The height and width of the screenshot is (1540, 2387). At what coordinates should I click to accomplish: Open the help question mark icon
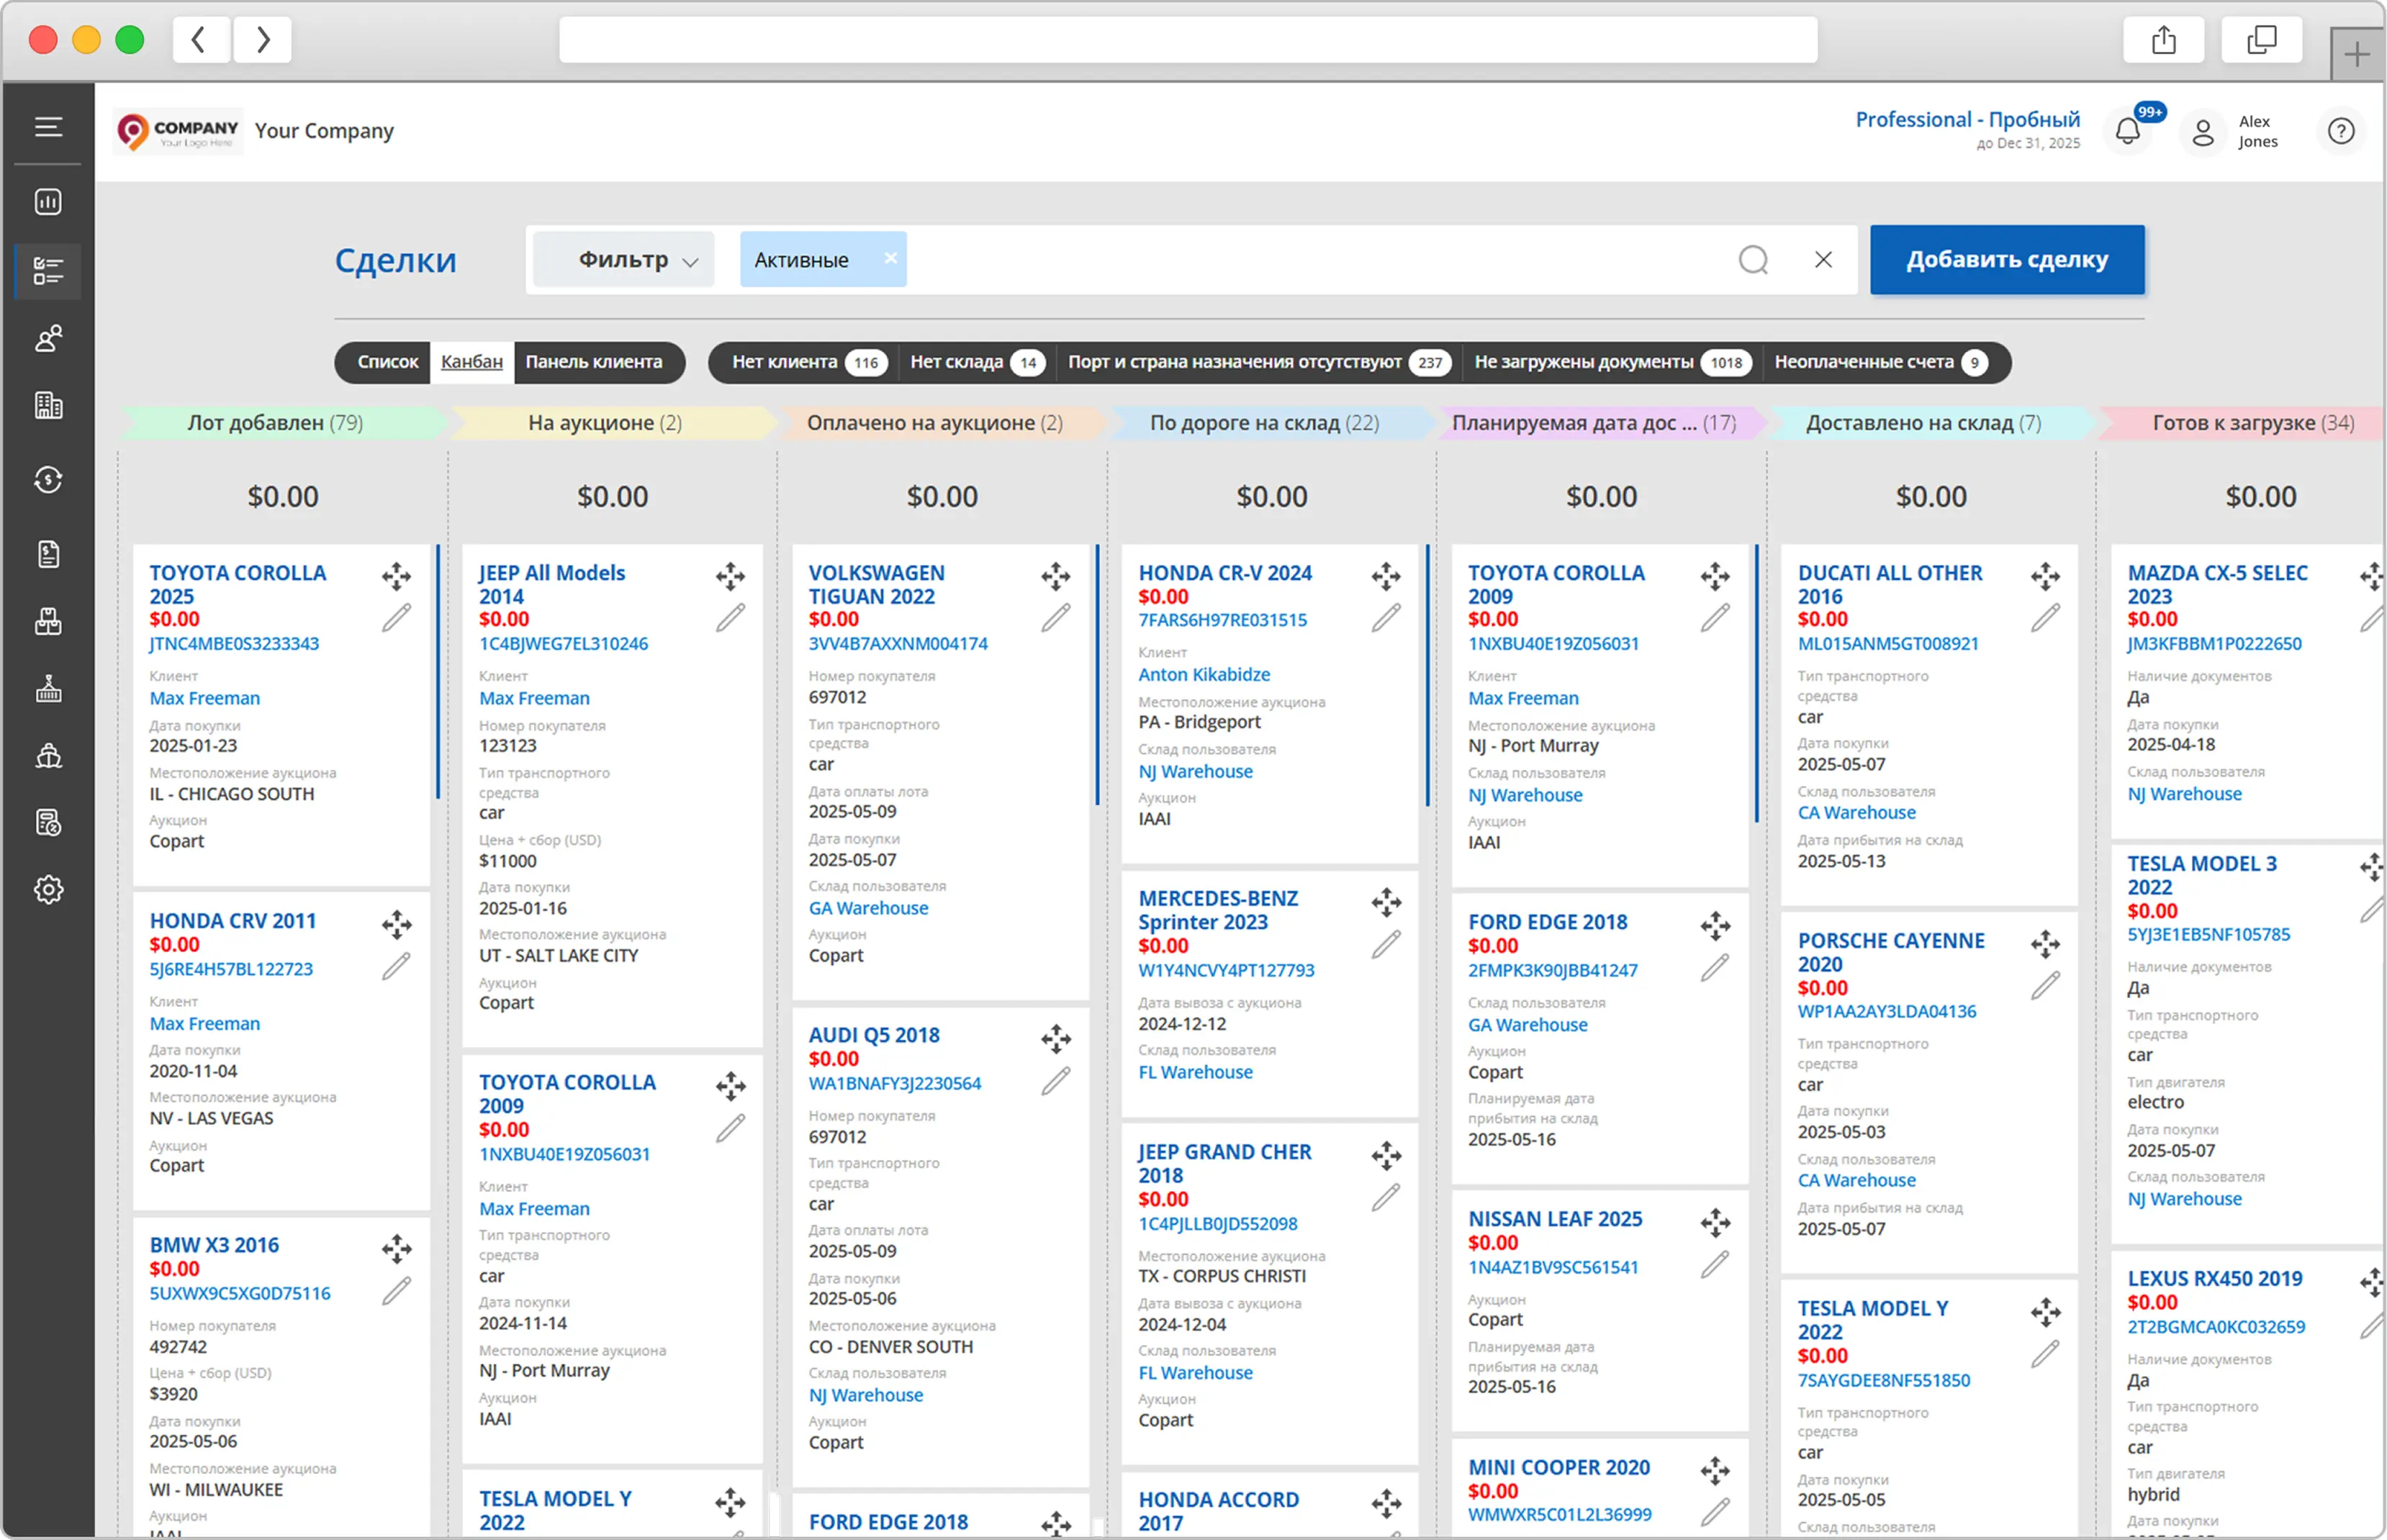point(2341,131)
